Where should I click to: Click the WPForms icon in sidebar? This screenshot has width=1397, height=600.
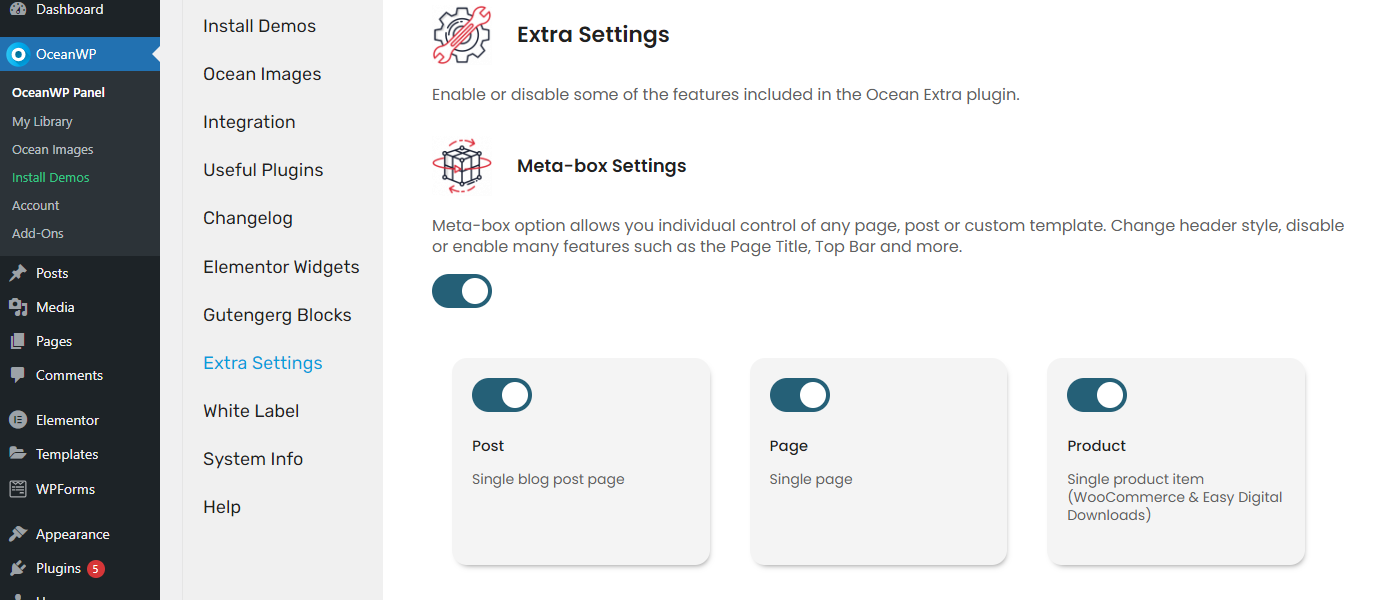(x=17, y=489)
